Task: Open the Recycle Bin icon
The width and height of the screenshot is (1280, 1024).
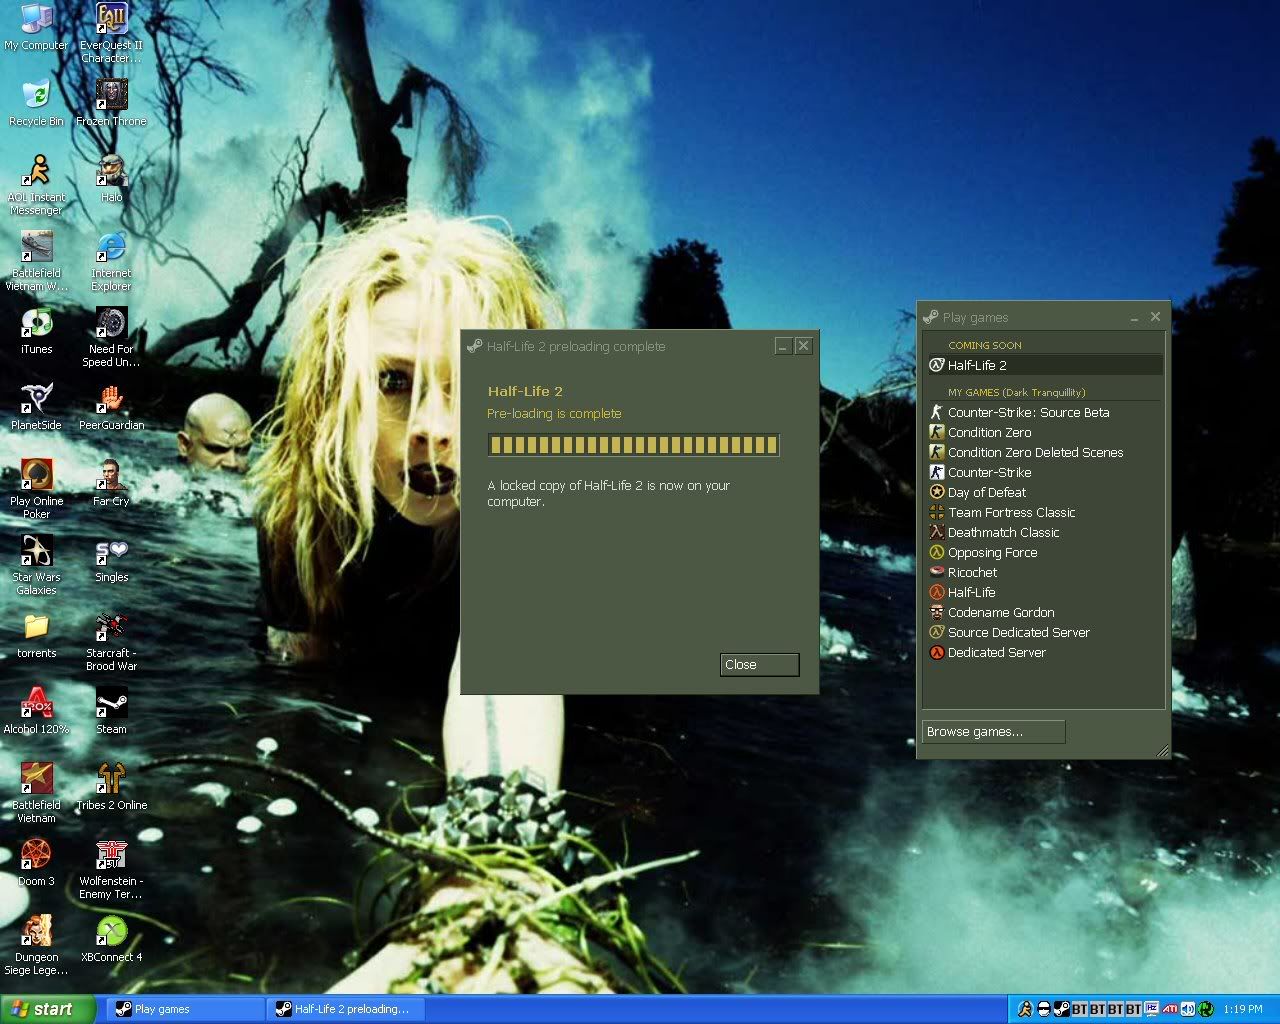Action: [36, 103]
